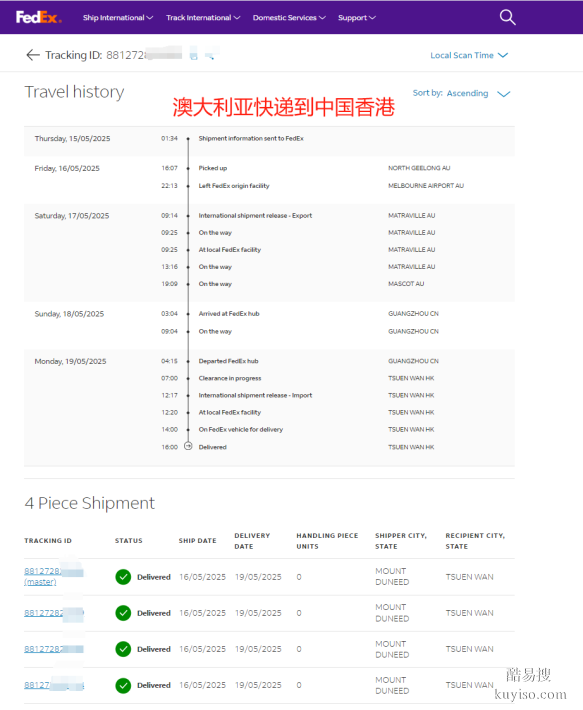Click chevron next to Local Scan Time
Image resolution: width=583 pixels, height=710 pixels.
point(503,55)
